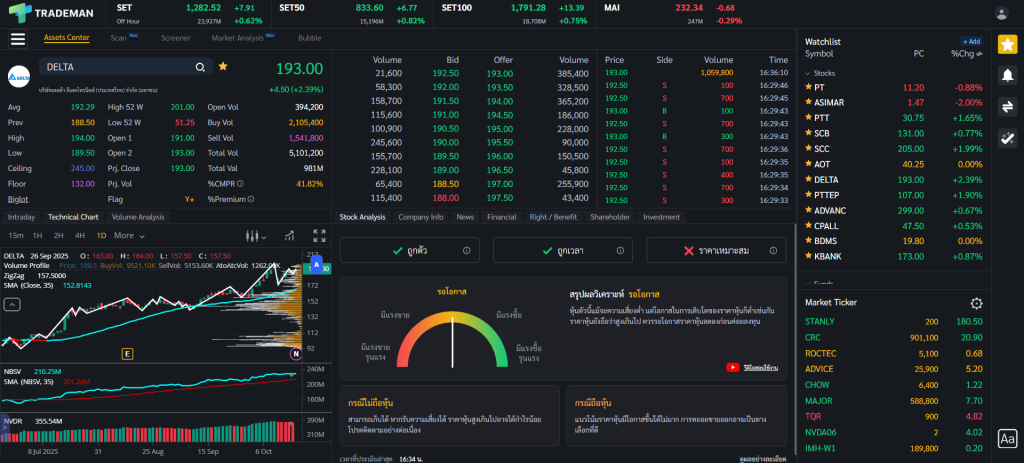Click the info icon beside ถูกตัว
This screenshot has height=463, width=1024.
click(466, 250)
